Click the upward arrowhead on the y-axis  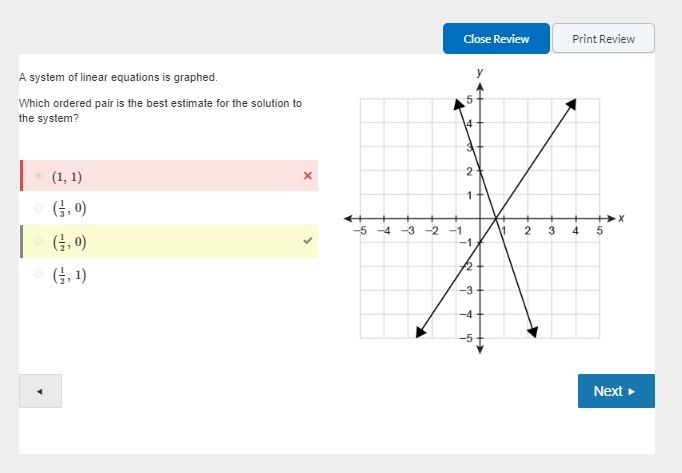[x=480, y=86]
